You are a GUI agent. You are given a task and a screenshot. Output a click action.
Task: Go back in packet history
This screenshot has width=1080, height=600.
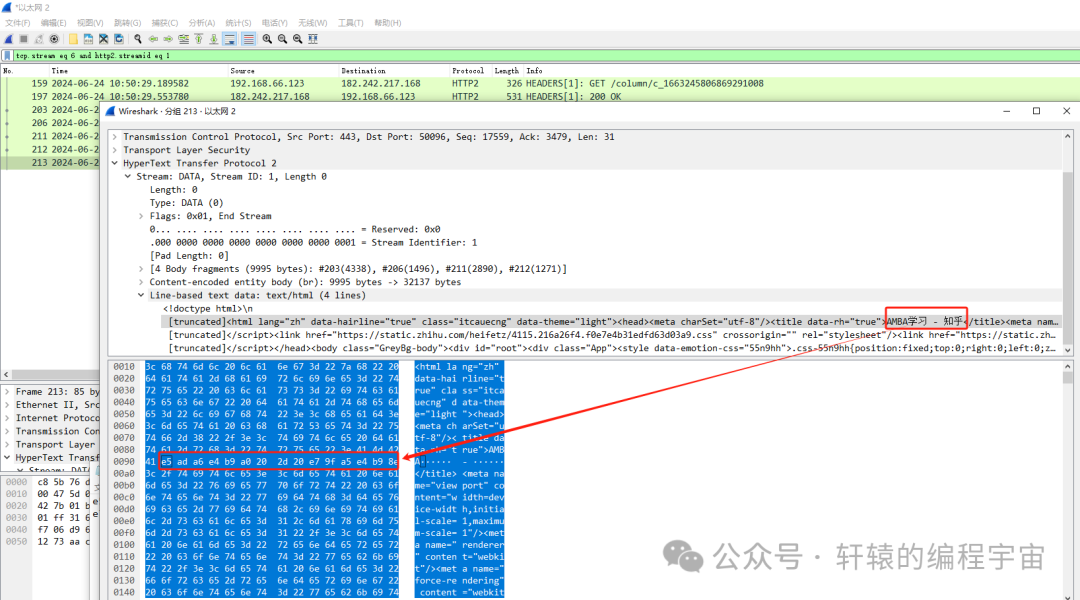tap(153, 39)
